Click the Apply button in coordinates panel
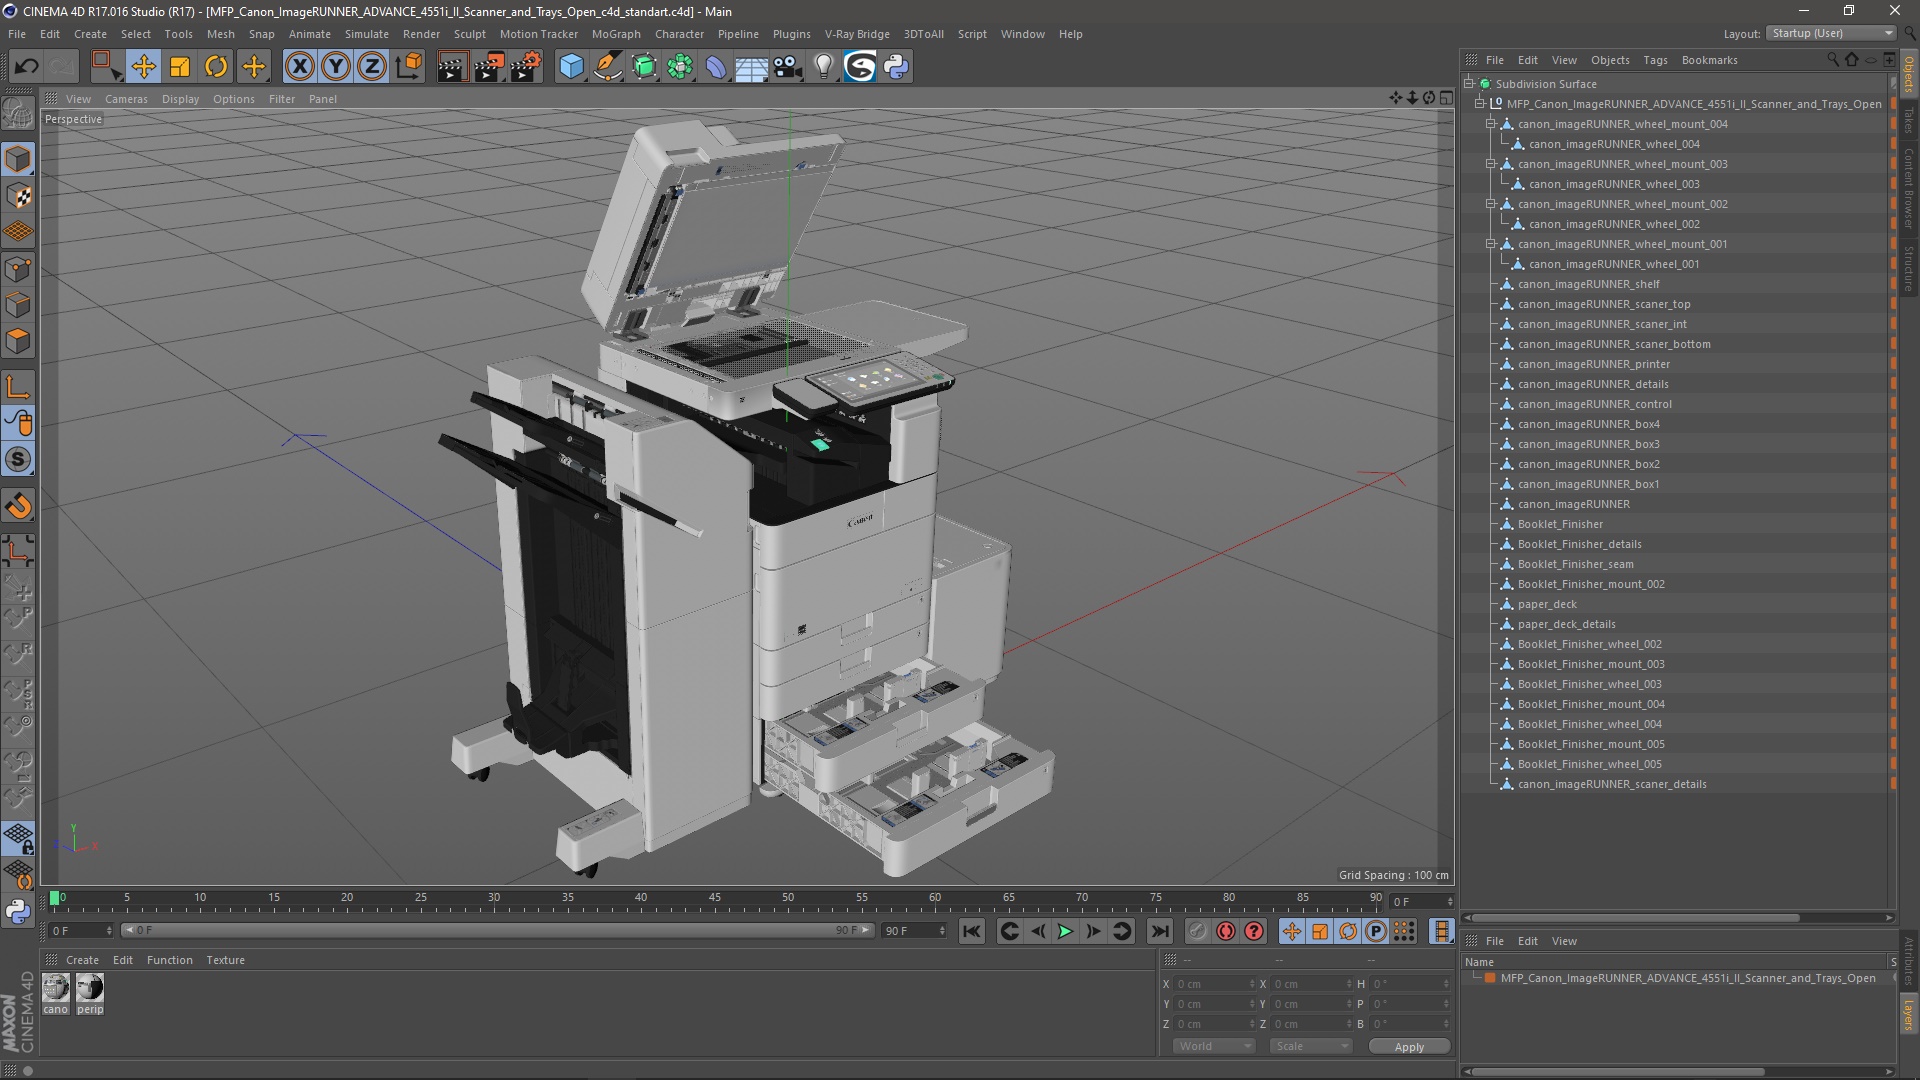This screenshot has height=1080, width=1920. (1410, 1046)
